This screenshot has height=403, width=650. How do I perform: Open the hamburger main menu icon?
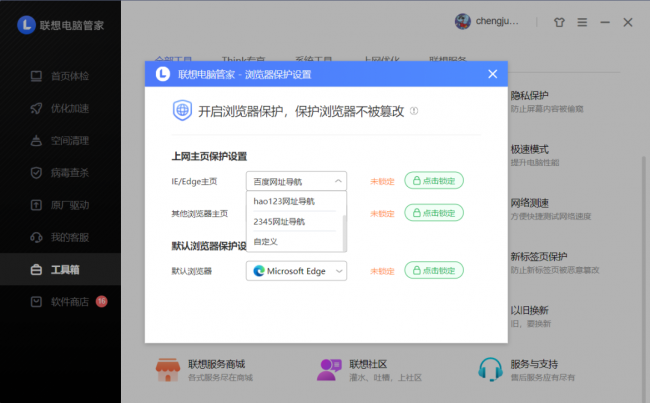click(582, 22)
